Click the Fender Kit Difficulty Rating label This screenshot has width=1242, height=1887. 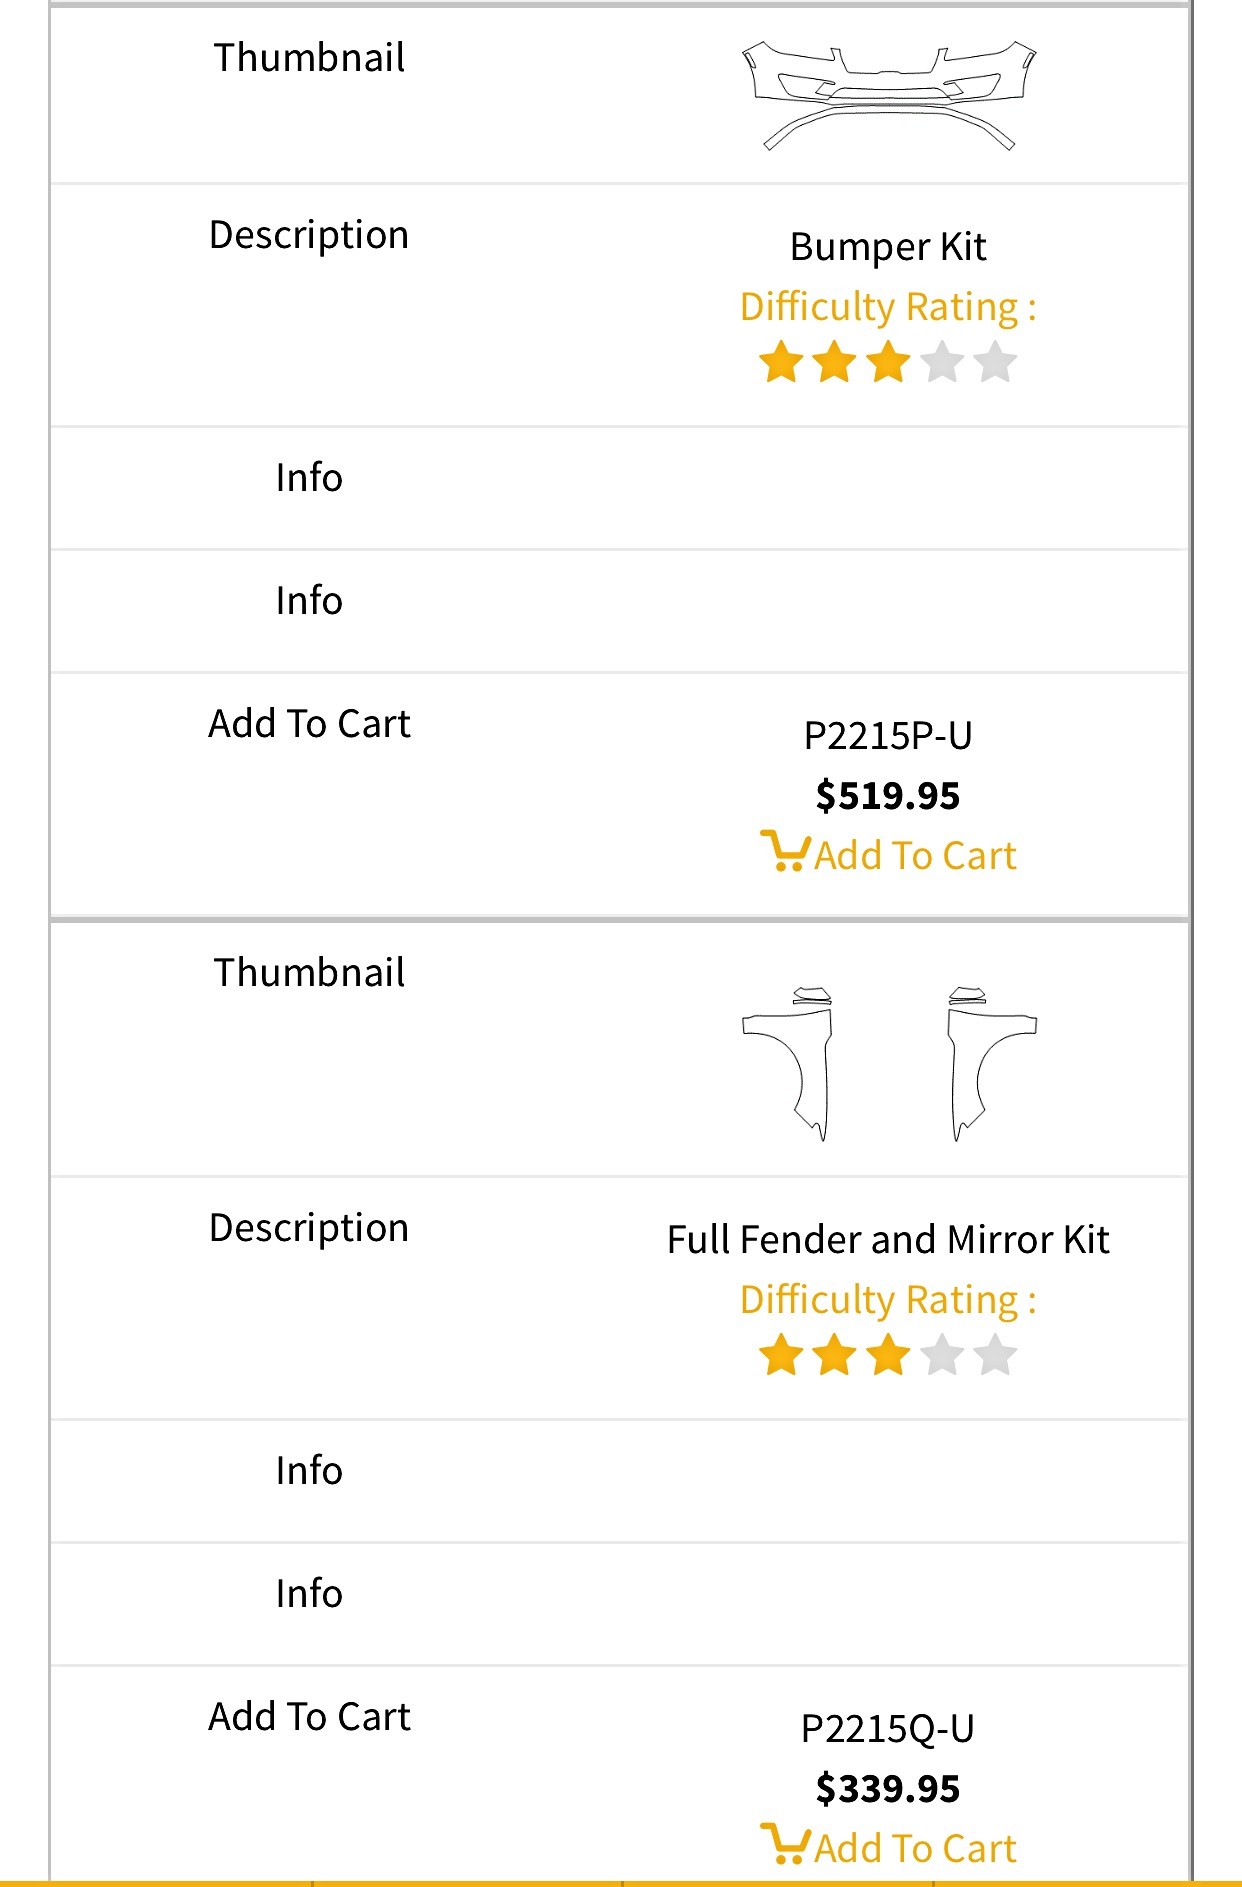pos(888,1300)
